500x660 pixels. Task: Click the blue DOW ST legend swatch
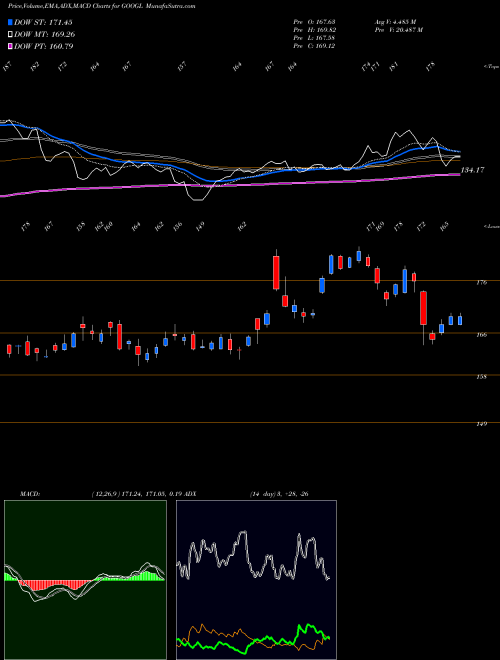click(x=10, y=22)
